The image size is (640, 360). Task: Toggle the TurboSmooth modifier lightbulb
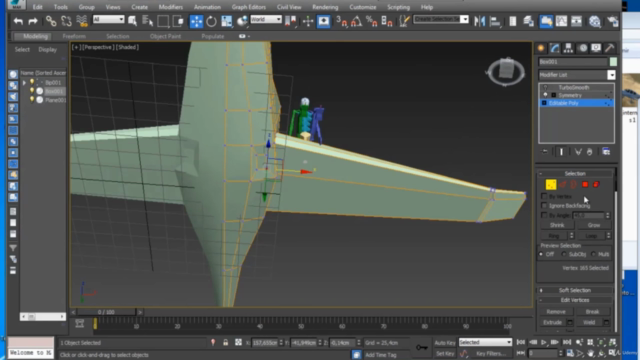coord(545,87)
